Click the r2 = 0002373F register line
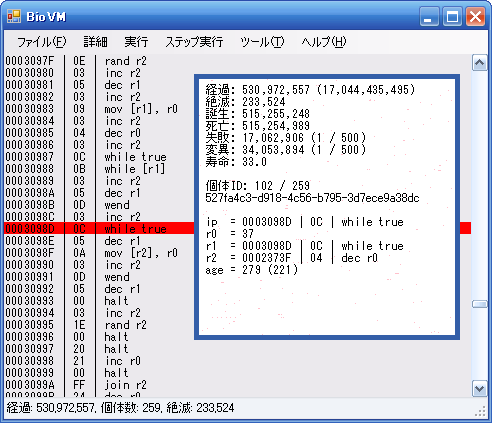This screenshot has width=492, height=423. tap(292, 258)
